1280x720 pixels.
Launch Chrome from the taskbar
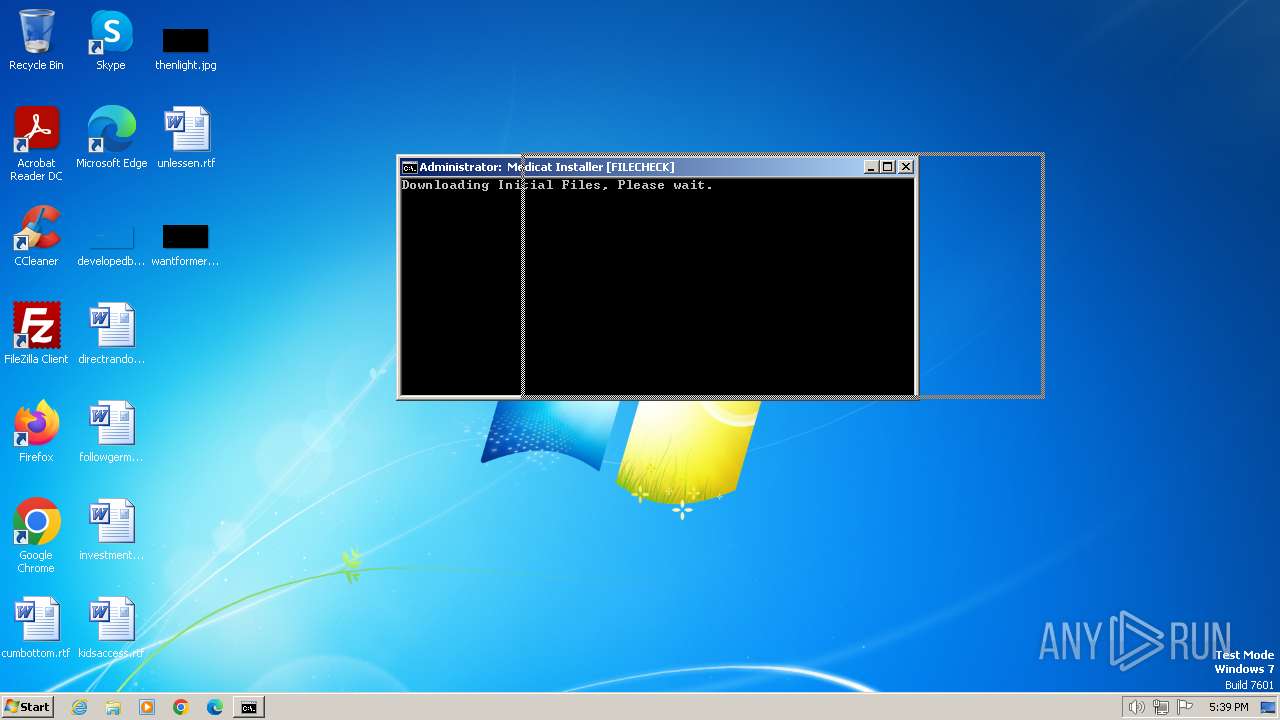click(181, 707)
